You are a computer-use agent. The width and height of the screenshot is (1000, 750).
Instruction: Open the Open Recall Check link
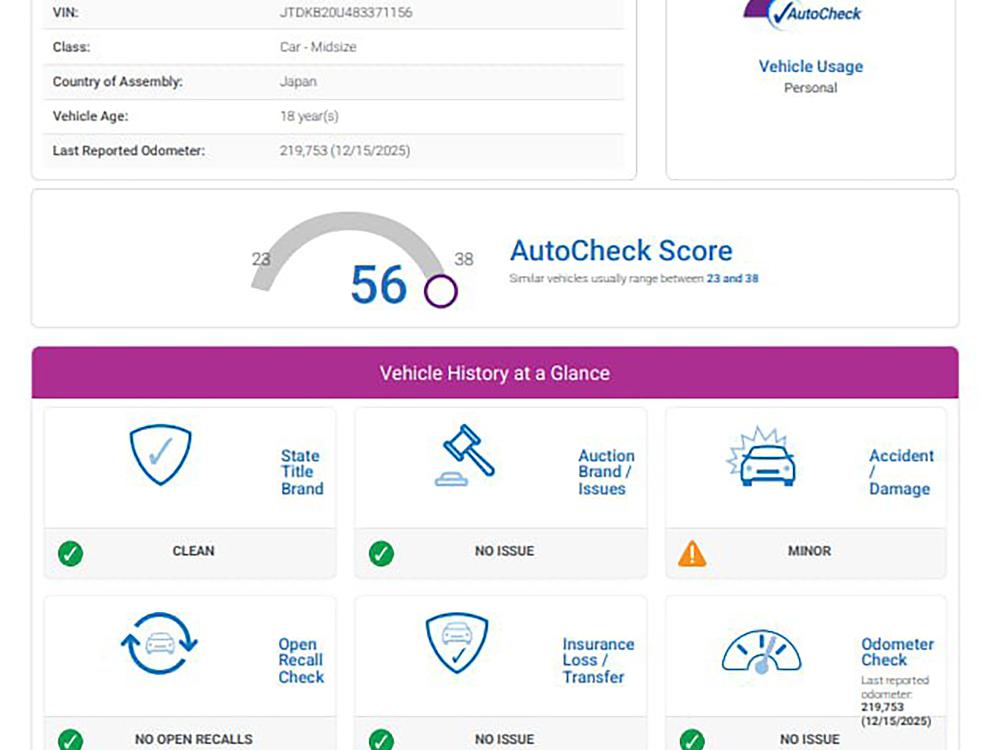click(x=301, y=661)
